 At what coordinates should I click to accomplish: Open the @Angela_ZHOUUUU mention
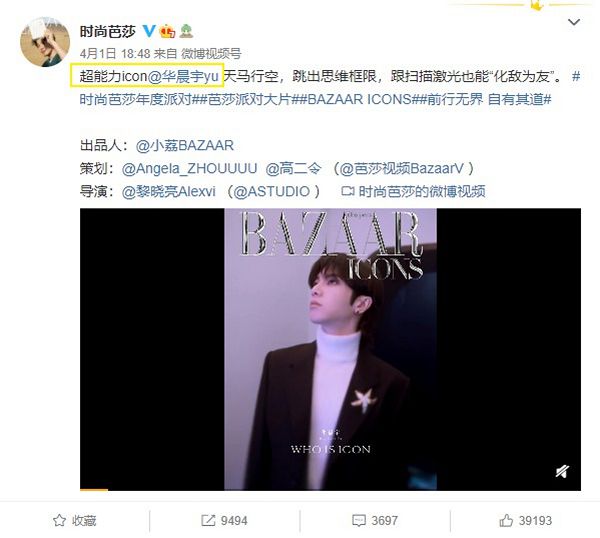click(189, 168)
